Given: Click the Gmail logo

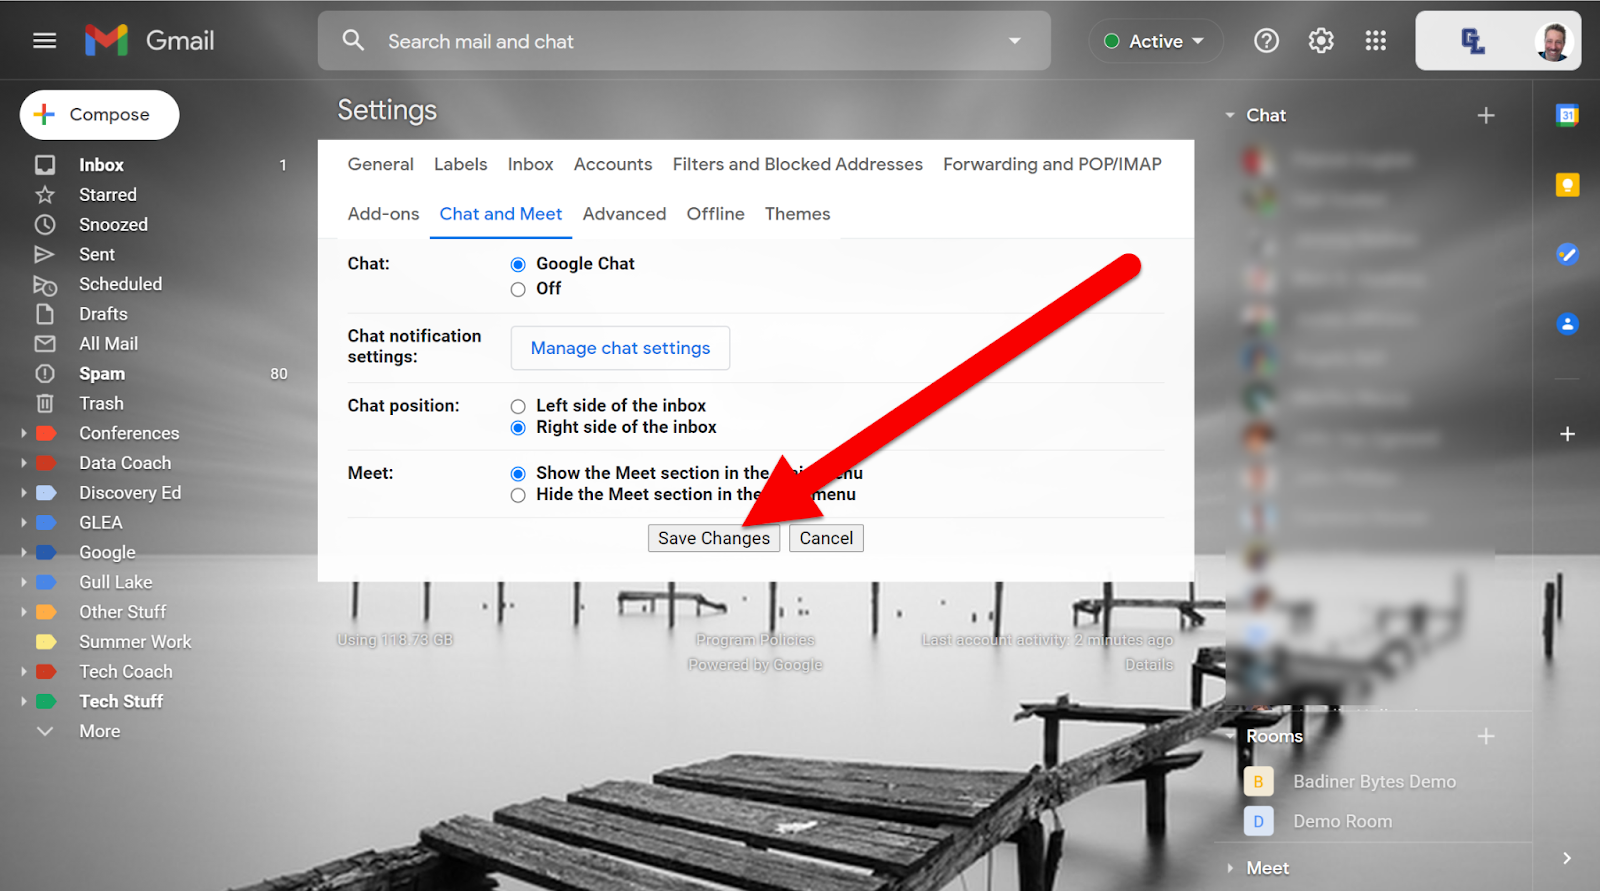Looking at the screenshot, I should (150, 40).
